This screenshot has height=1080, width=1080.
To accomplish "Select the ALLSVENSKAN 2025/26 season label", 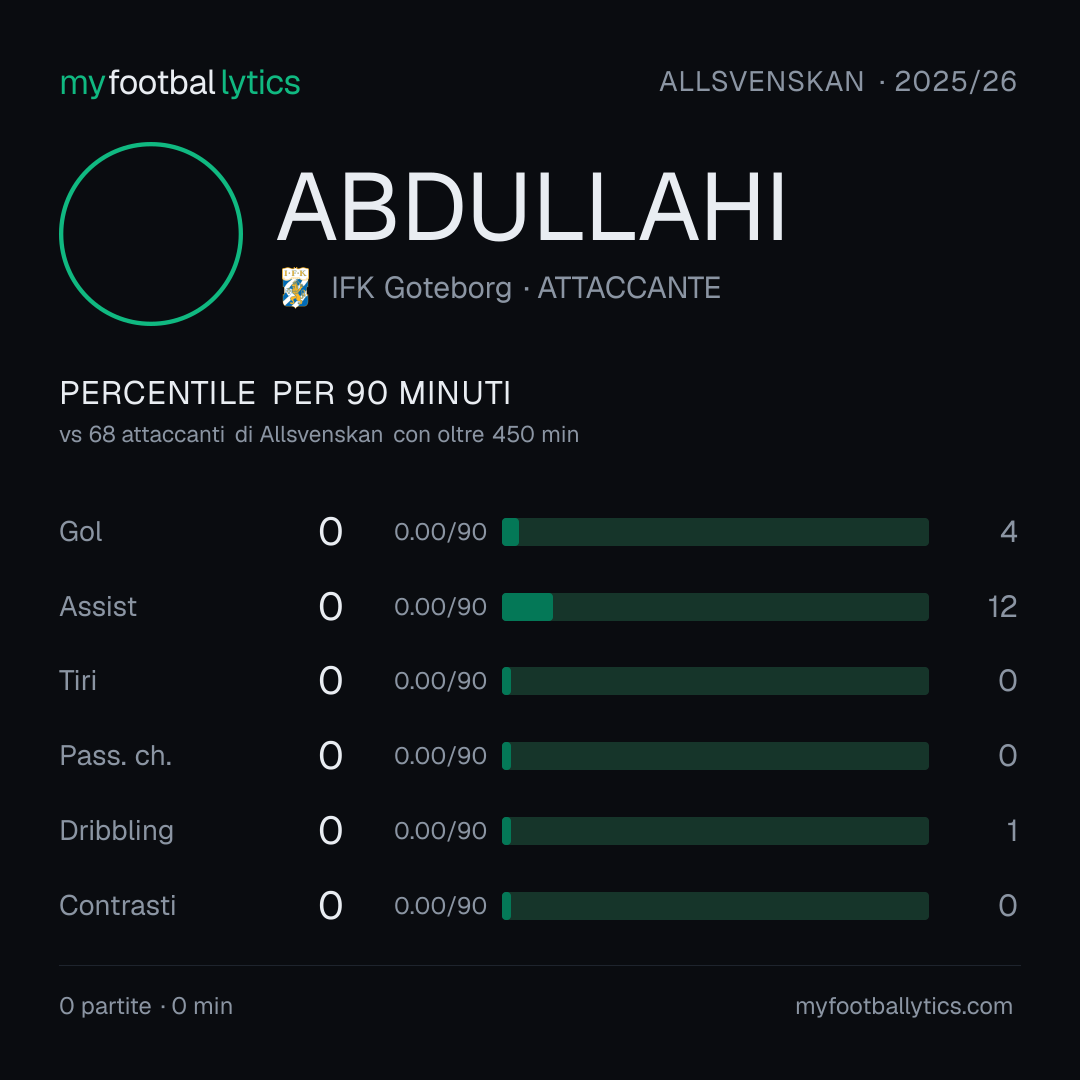I will point(838,82).
